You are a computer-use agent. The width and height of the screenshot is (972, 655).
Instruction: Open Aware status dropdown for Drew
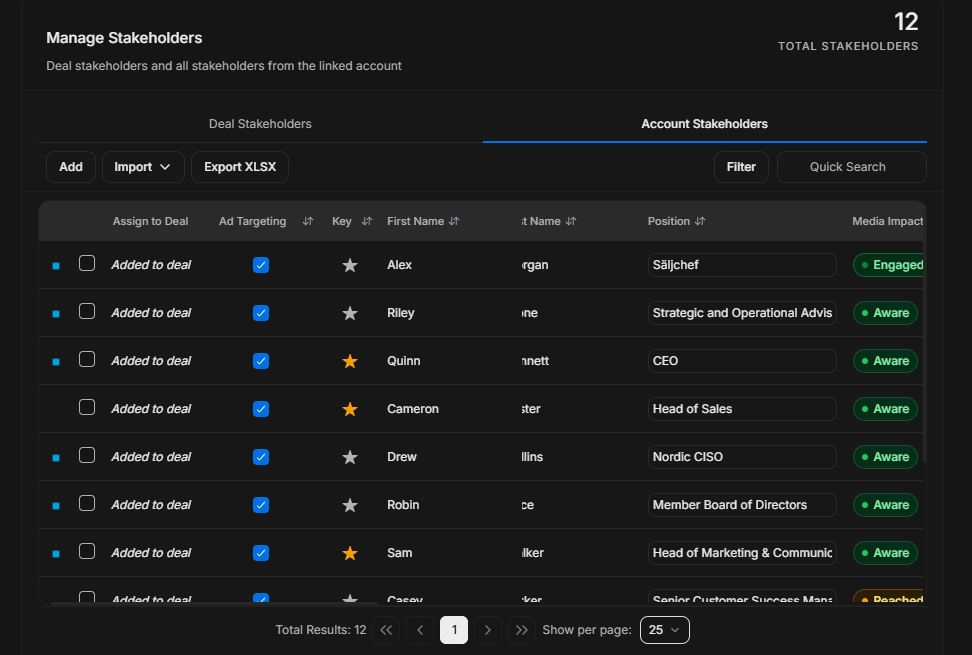click(885, 457)
